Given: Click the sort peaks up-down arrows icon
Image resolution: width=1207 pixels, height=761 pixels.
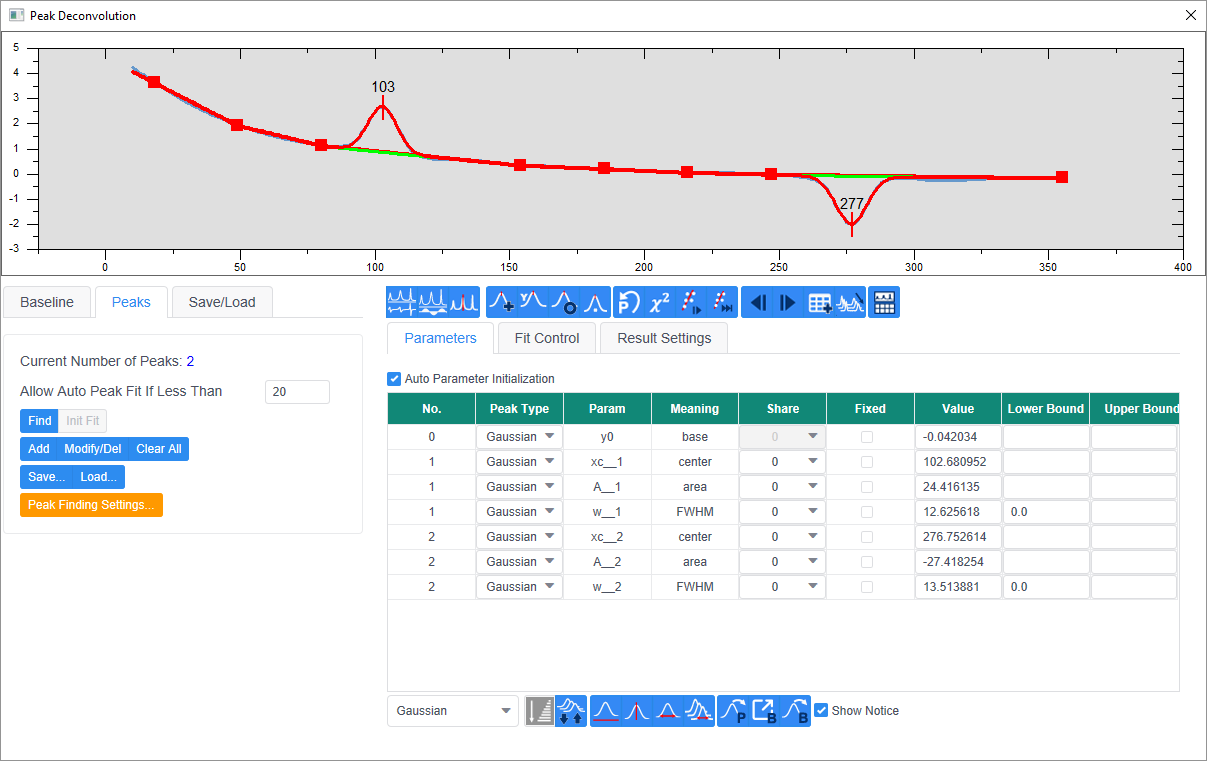Looking at the screenshot, I should tap(571, 711).
